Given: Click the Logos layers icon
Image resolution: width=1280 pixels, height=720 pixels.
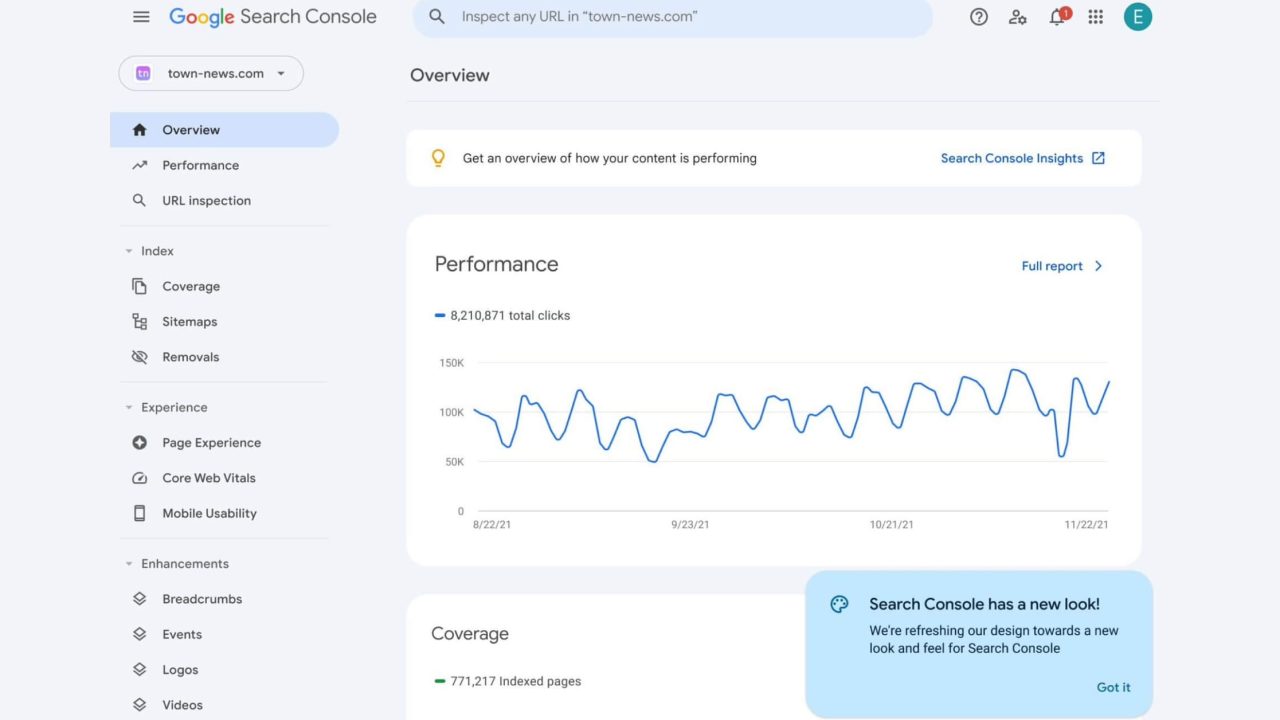Looking at the screenshot, I should tap(140, 670).
